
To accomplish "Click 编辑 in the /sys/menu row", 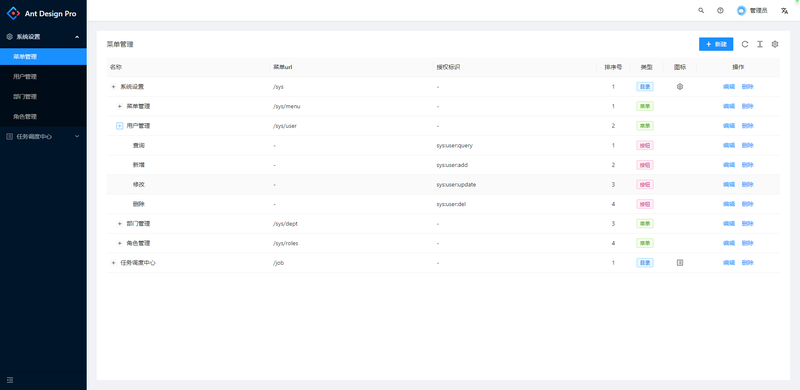I will click(729, 106).
